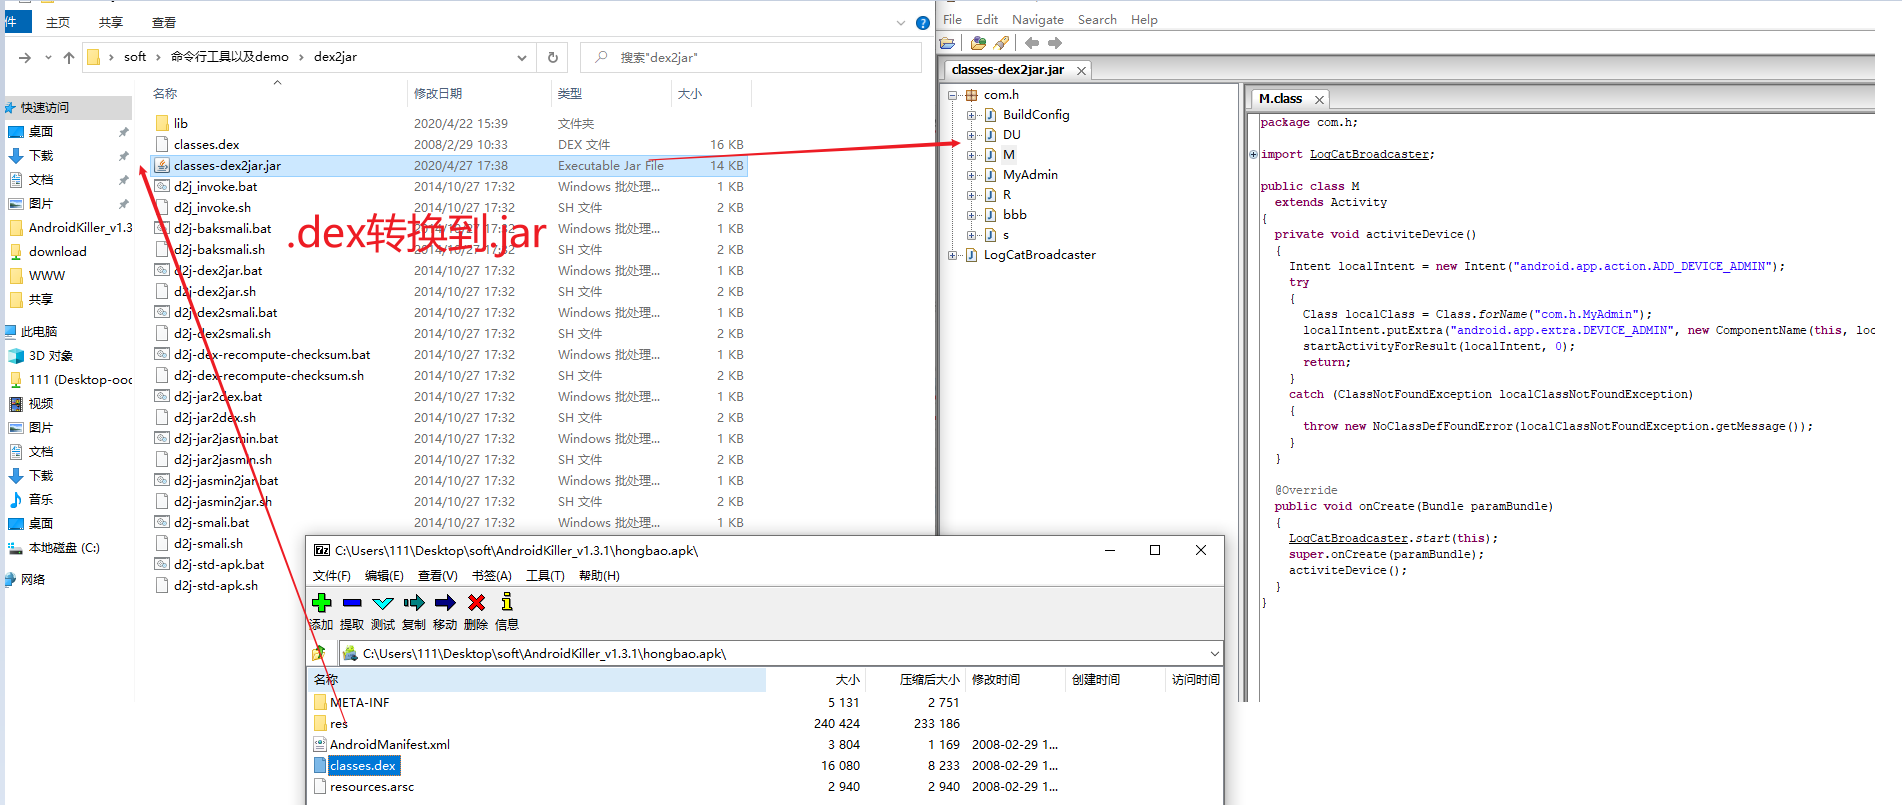Open 7-Zip path dropdown arrow

(1214, 653)
